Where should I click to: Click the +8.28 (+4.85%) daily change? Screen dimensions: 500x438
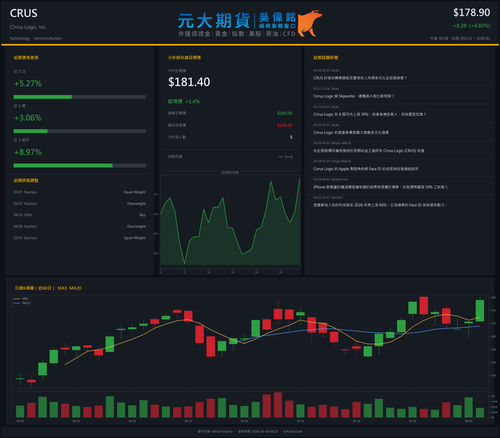[471, 26]
